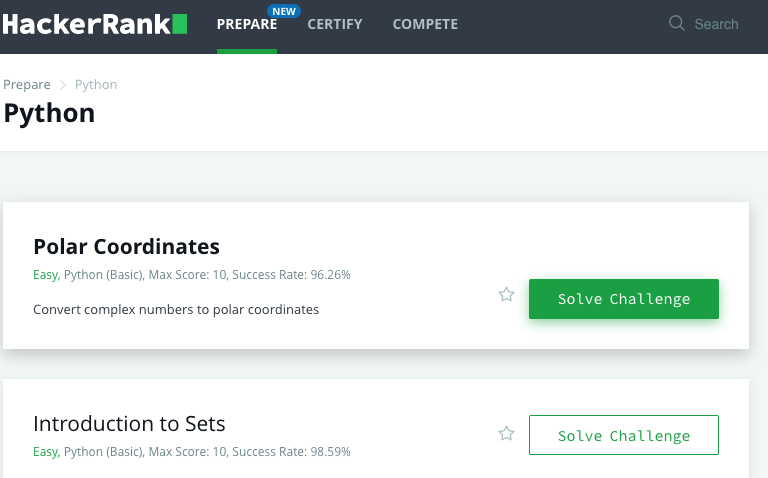The height and width of the screenshot is (478, 768).
Task: Click the breadcrumb chevron separator
Action: coord(63,85)
